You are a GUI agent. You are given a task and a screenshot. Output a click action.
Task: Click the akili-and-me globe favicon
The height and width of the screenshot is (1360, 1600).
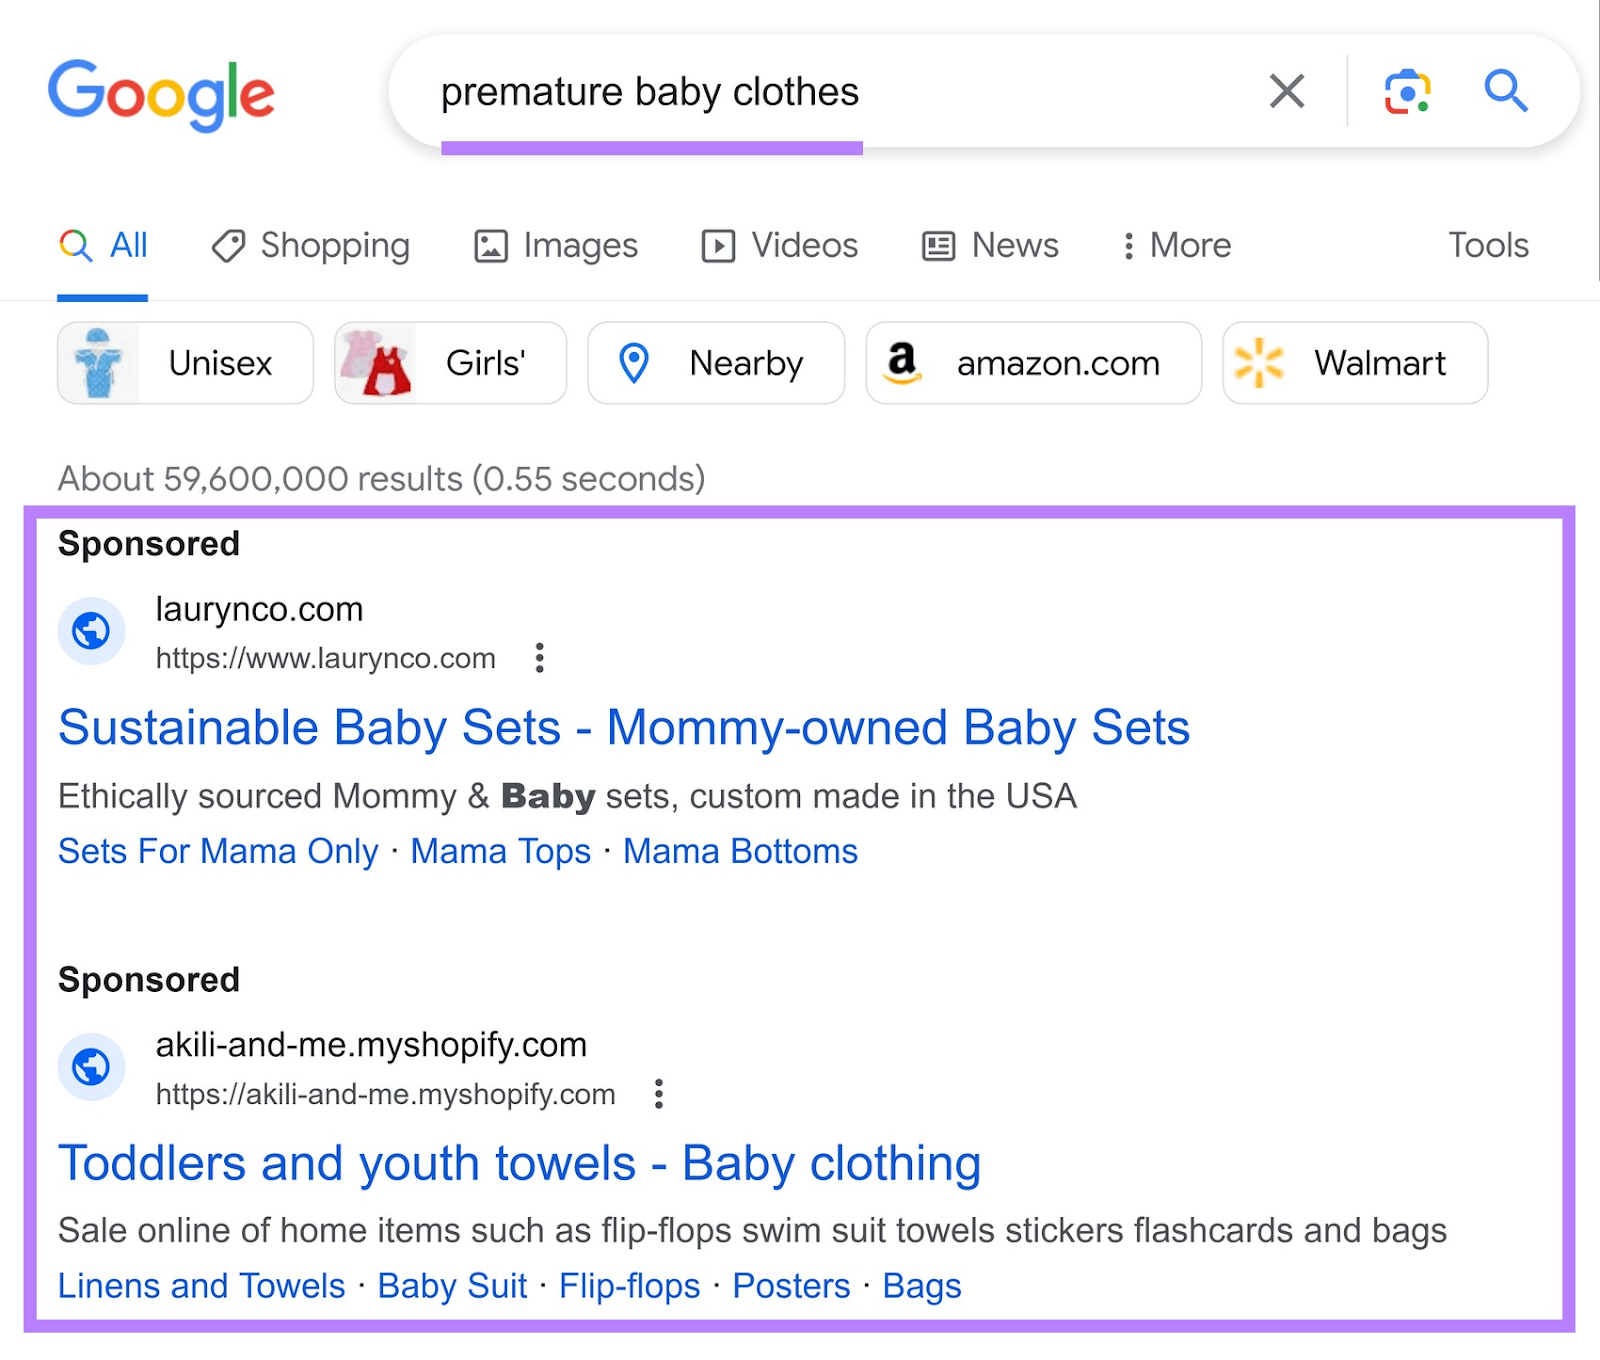click(x=91, y=1067)
